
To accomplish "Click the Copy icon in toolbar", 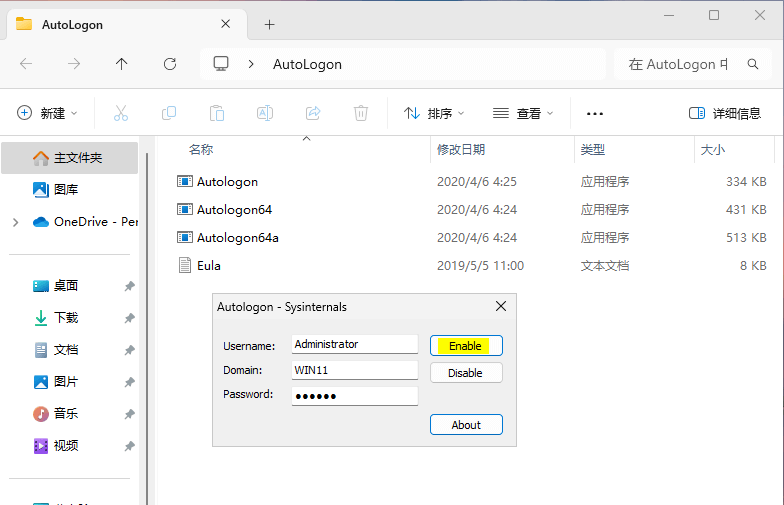I will [169, 113].
